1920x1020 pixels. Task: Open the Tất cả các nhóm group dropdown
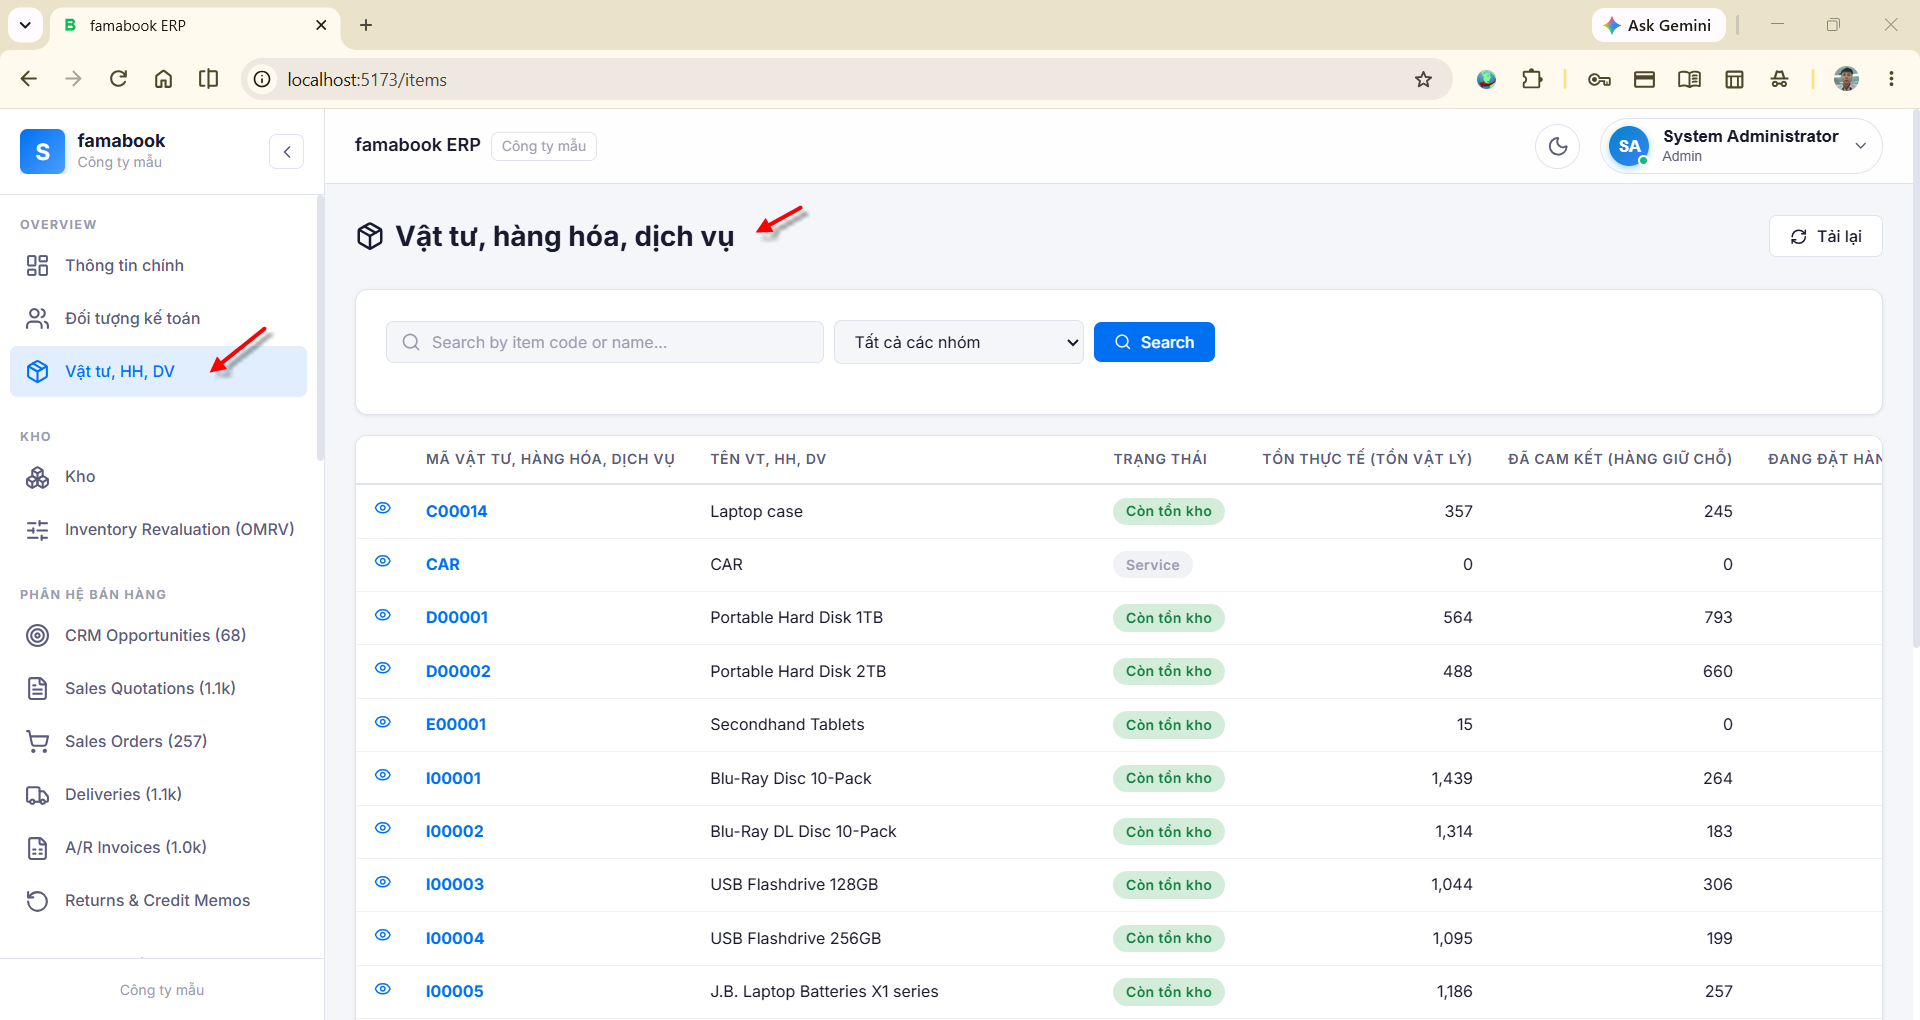pos(959,342)
